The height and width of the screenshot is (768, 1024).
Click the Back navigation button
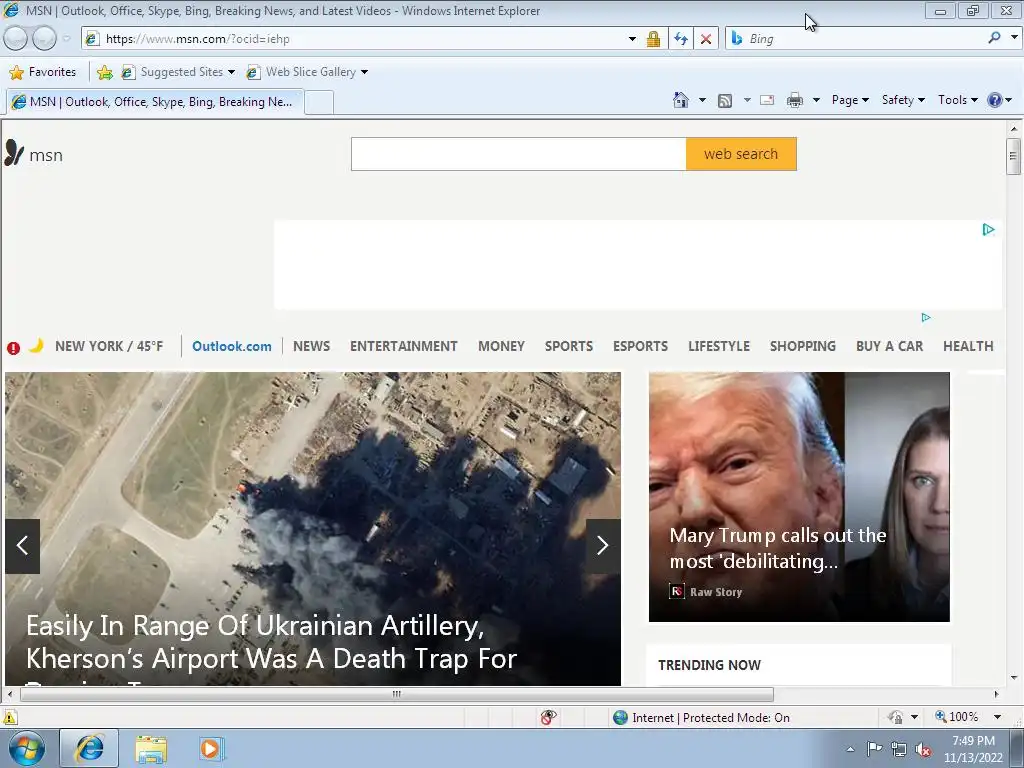click(16, 39)
